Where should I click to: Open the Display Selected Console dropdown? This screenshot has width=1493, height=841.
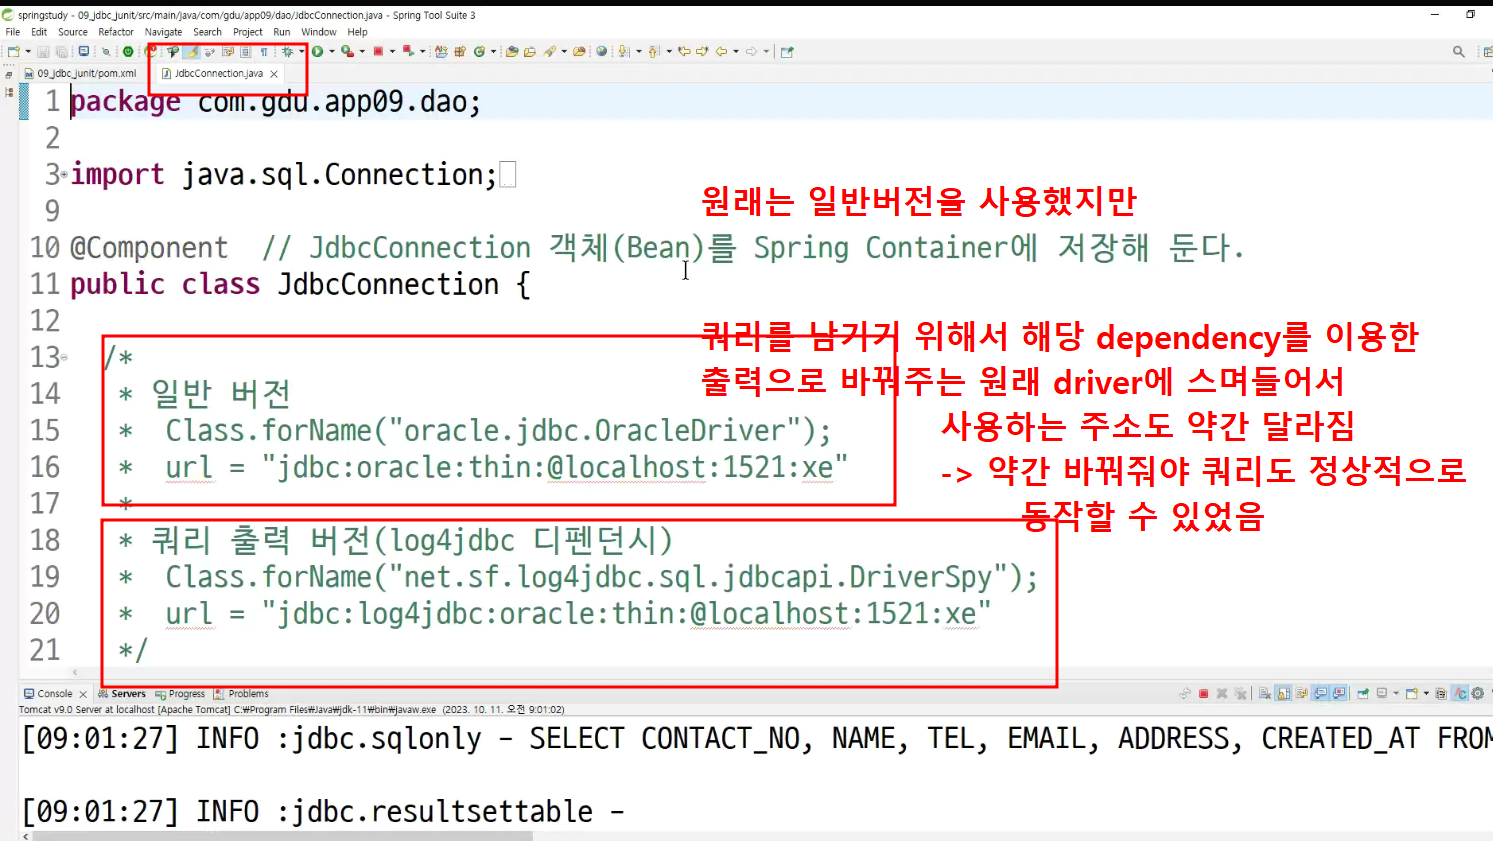[x=1396, y=694]
